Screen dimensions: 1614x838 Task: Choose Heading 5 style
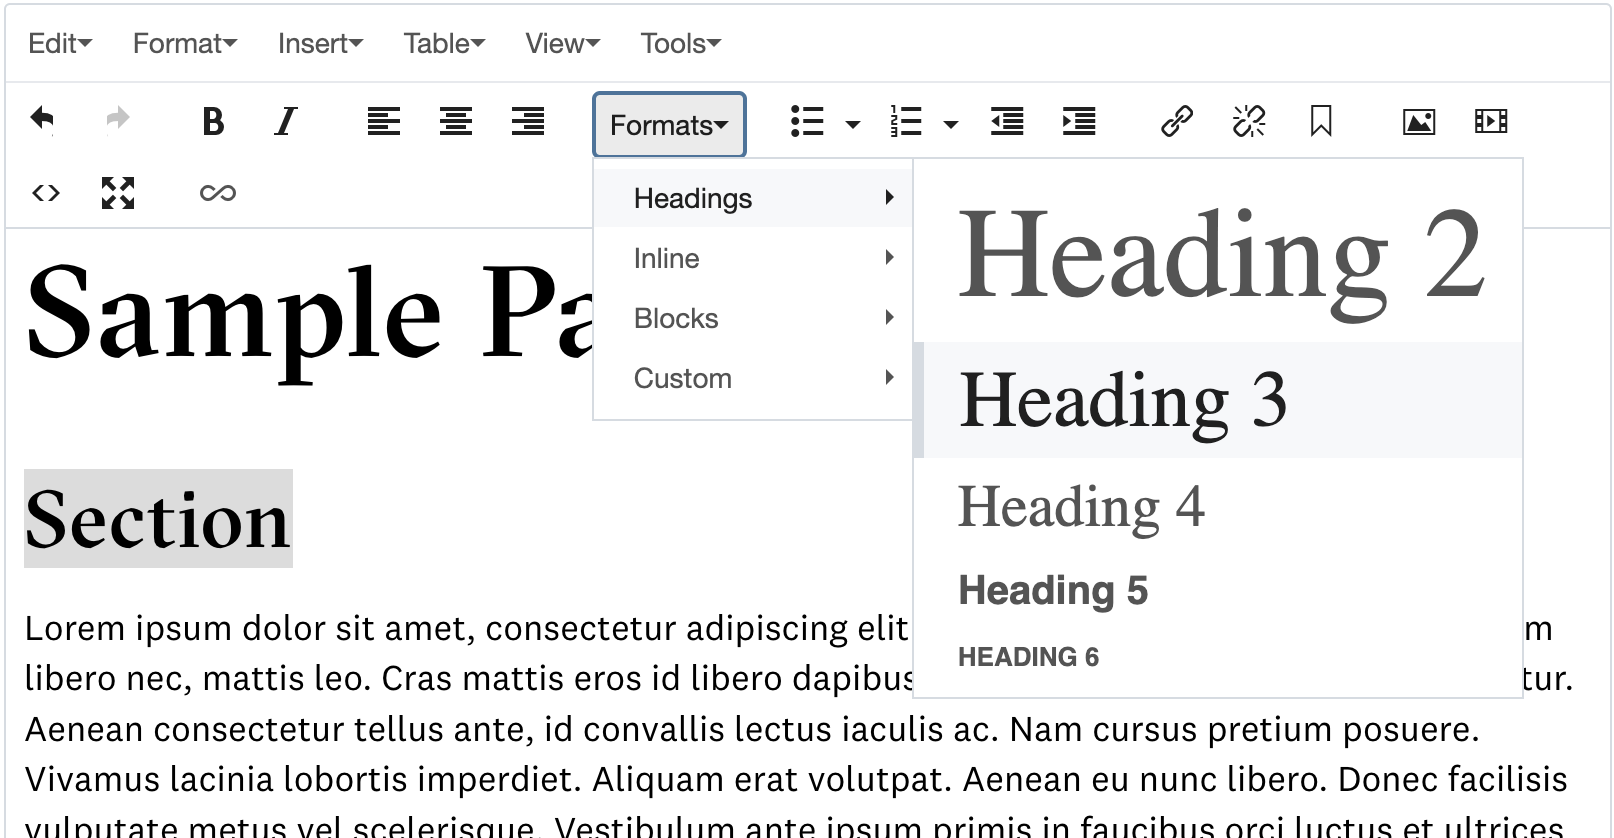[x=1053, y=591]
